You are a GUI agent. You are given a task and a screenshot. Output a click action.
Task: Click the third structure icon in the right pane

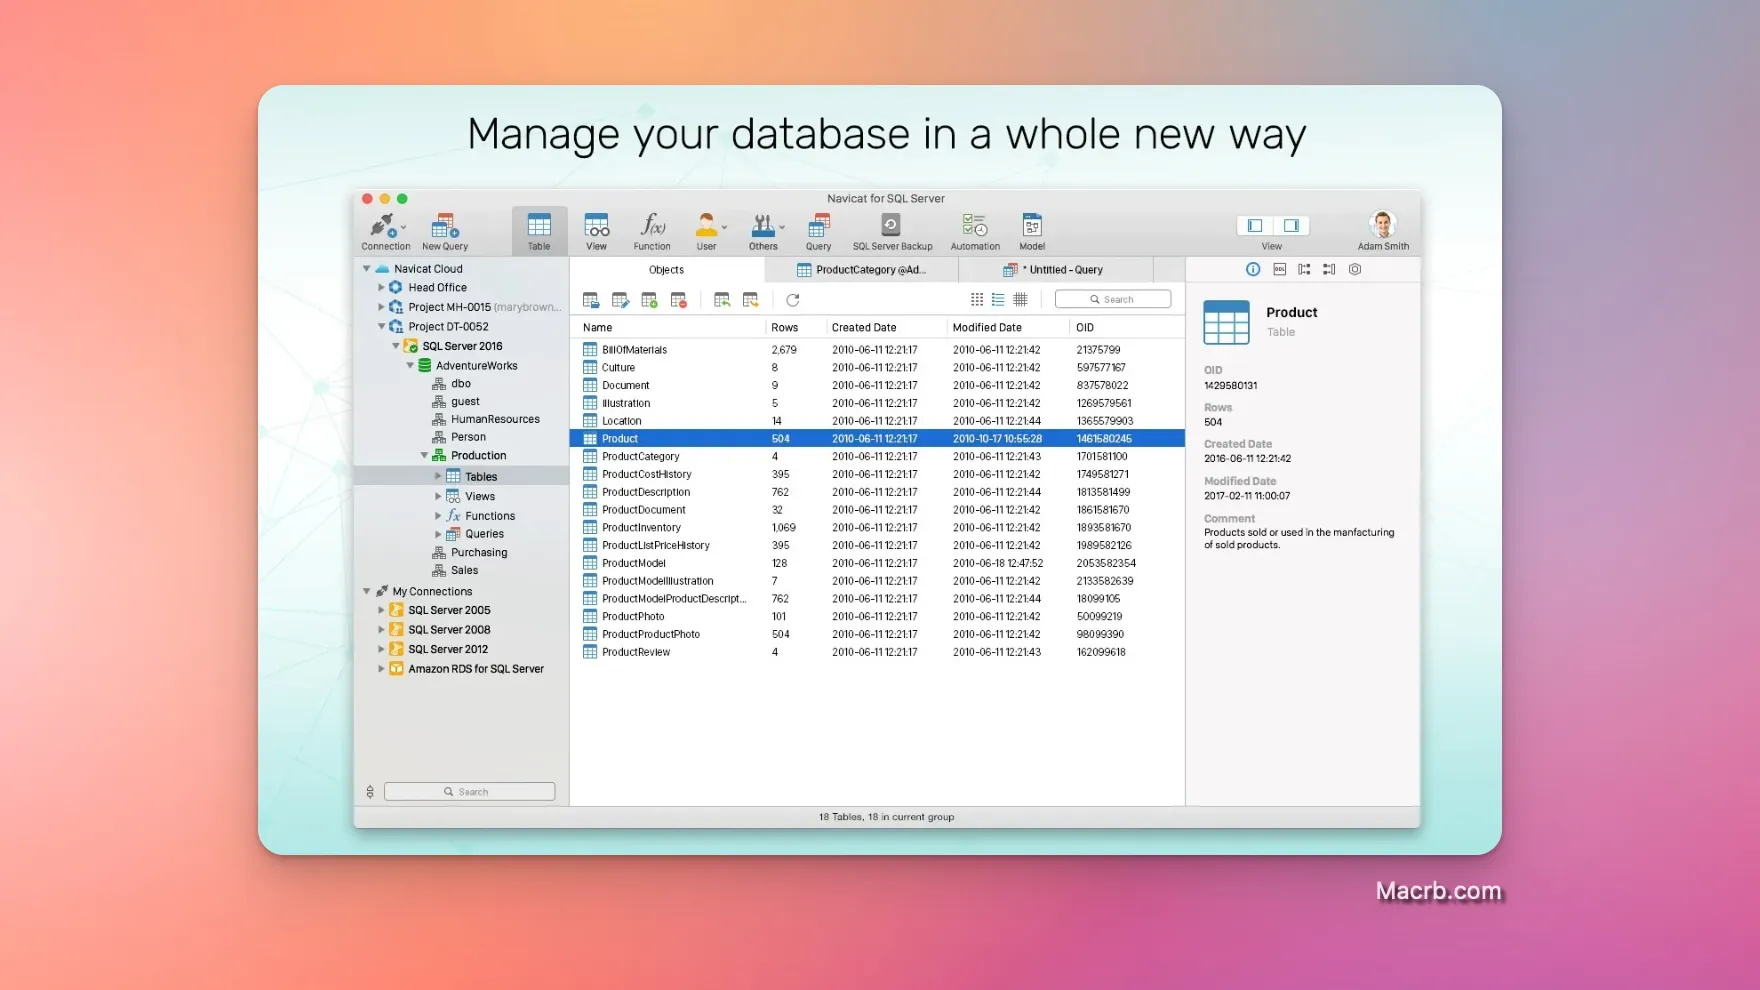click(1304, 269)
